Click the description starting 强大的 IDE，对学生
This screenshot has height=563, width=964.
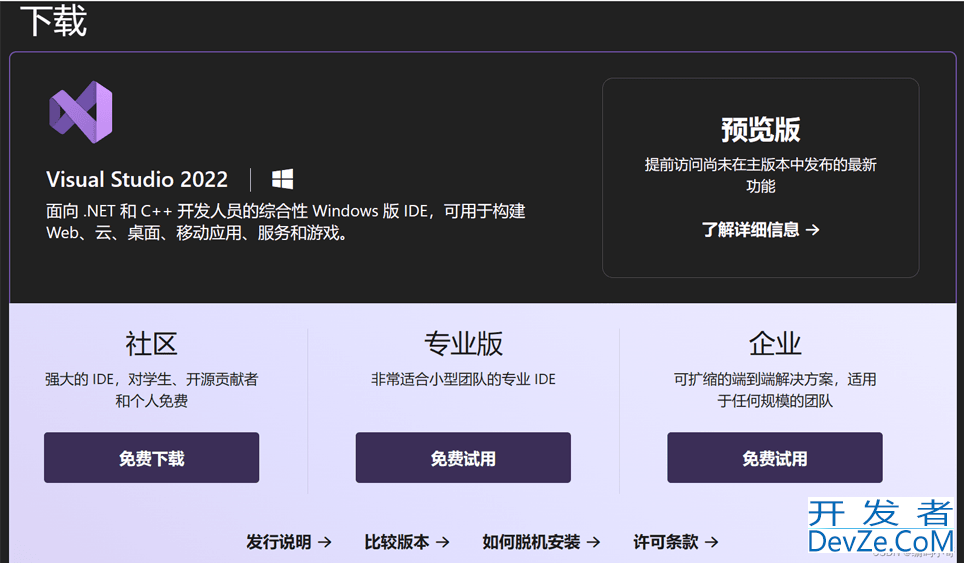[x=151, y=390]
